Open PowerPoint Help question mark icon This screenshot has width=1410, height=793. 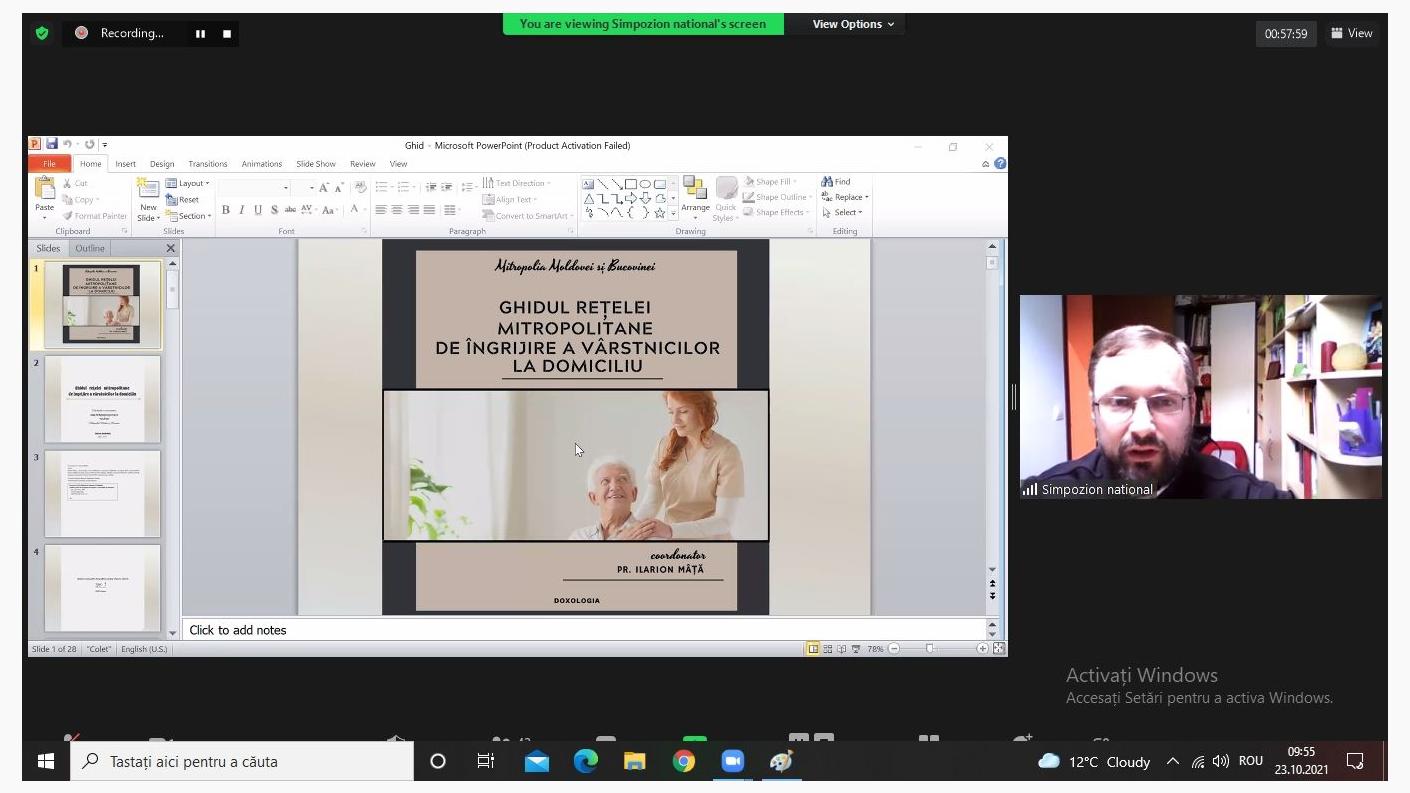[1000, 164]
